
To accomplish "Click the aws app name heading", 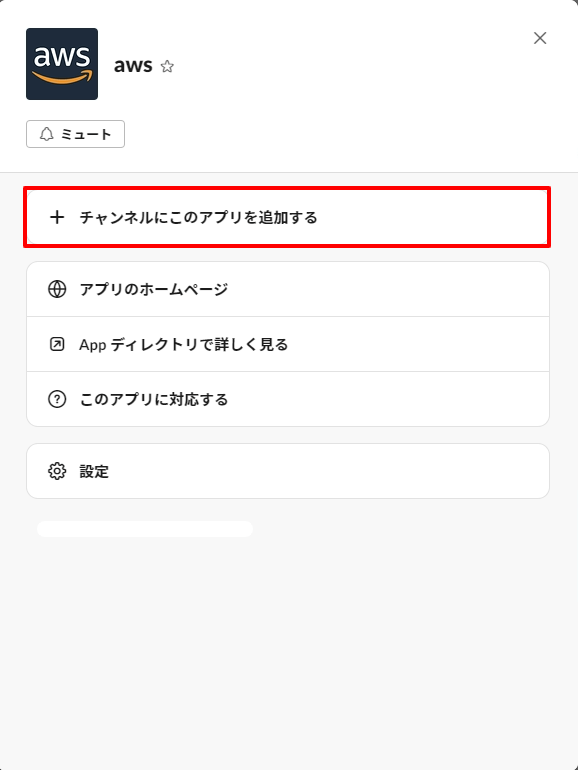I will (x=133, y=66).
